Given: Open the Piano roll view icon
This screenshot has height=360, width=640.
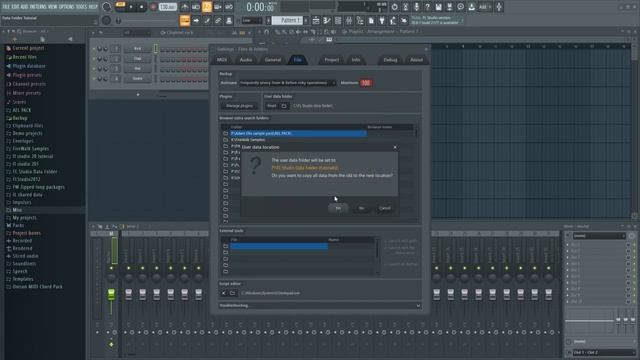Looking at the screenshot, I should (327, 20).
